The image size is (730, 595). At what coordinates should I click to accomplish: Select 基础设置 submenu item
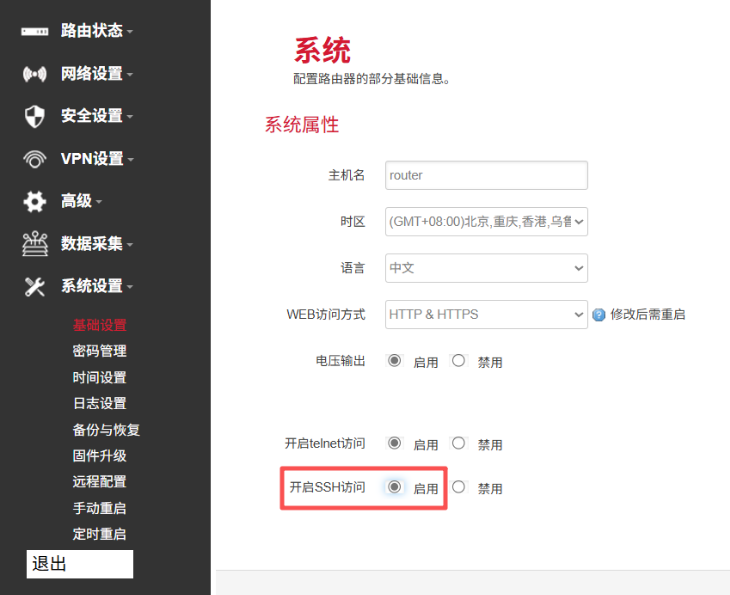click(x=100, y=325)
